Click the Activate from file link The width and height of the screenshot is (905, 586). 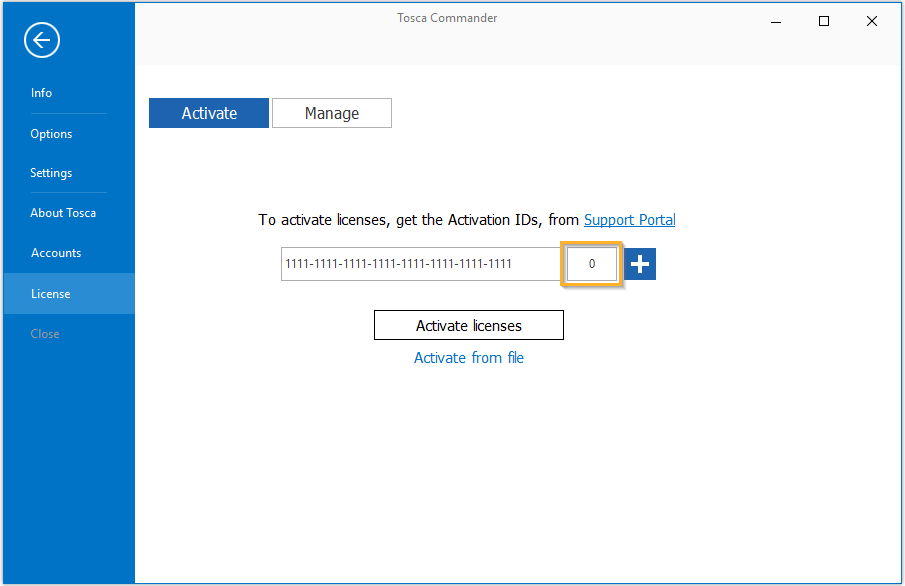[x=469, y=358]
